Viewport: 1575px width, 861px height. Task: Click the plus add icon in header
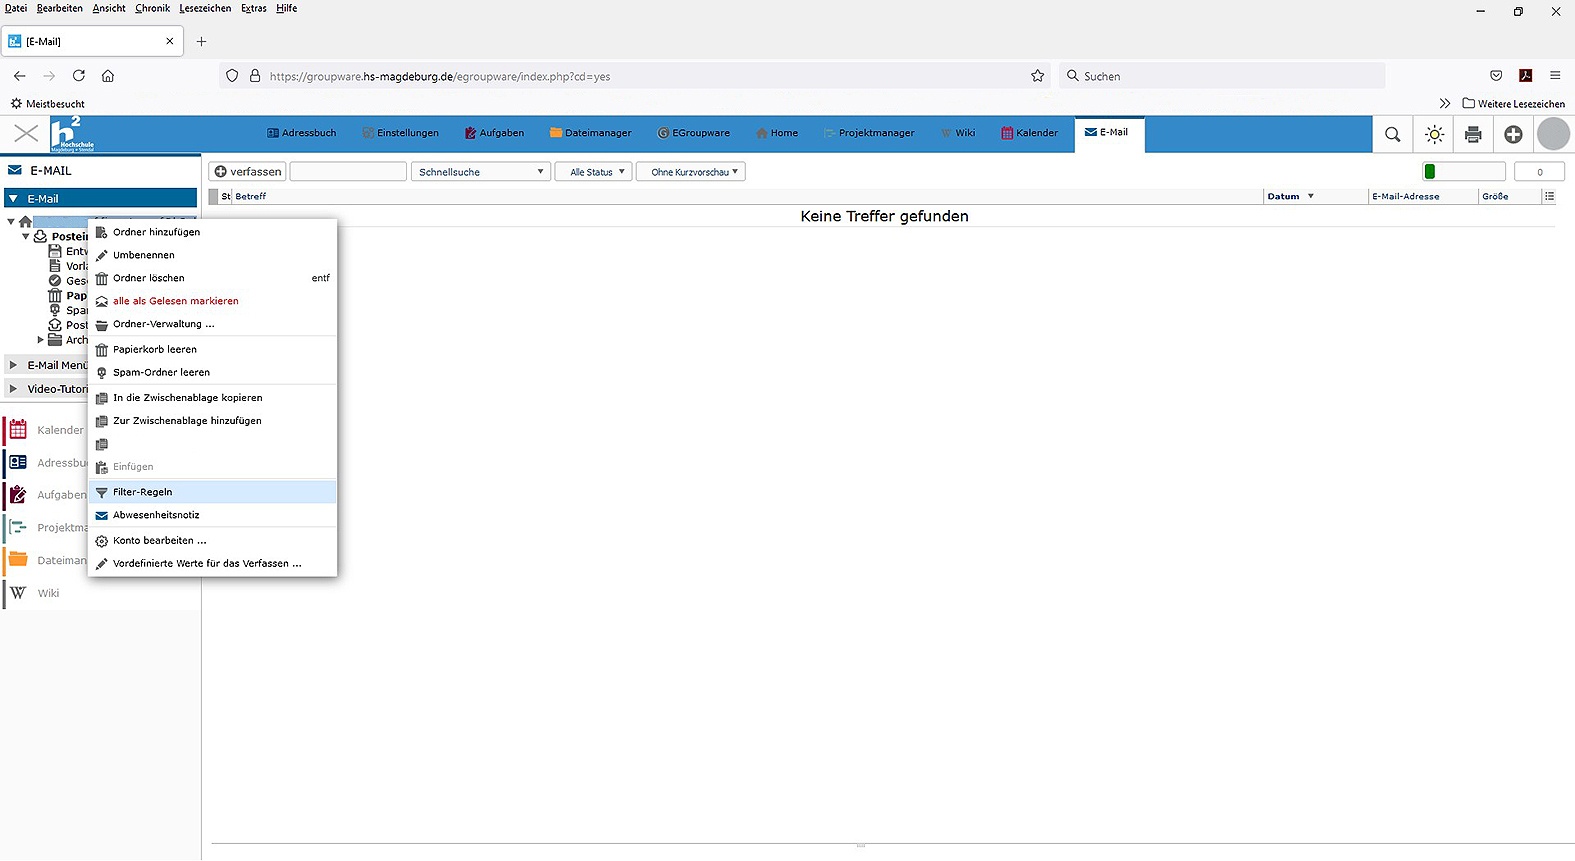point(1513,134)
